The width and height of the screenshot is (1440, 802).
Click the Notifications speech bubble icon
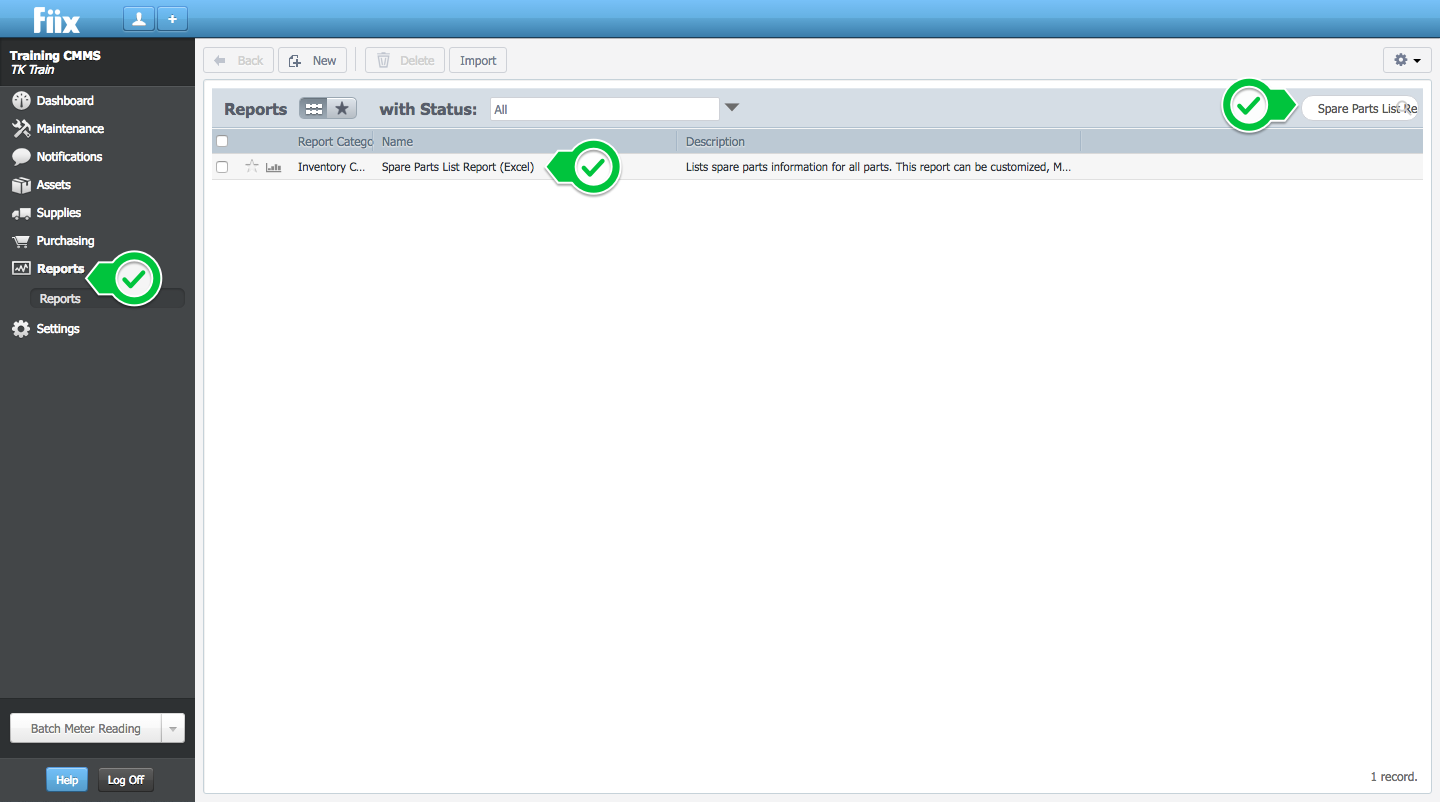point(21,156)
